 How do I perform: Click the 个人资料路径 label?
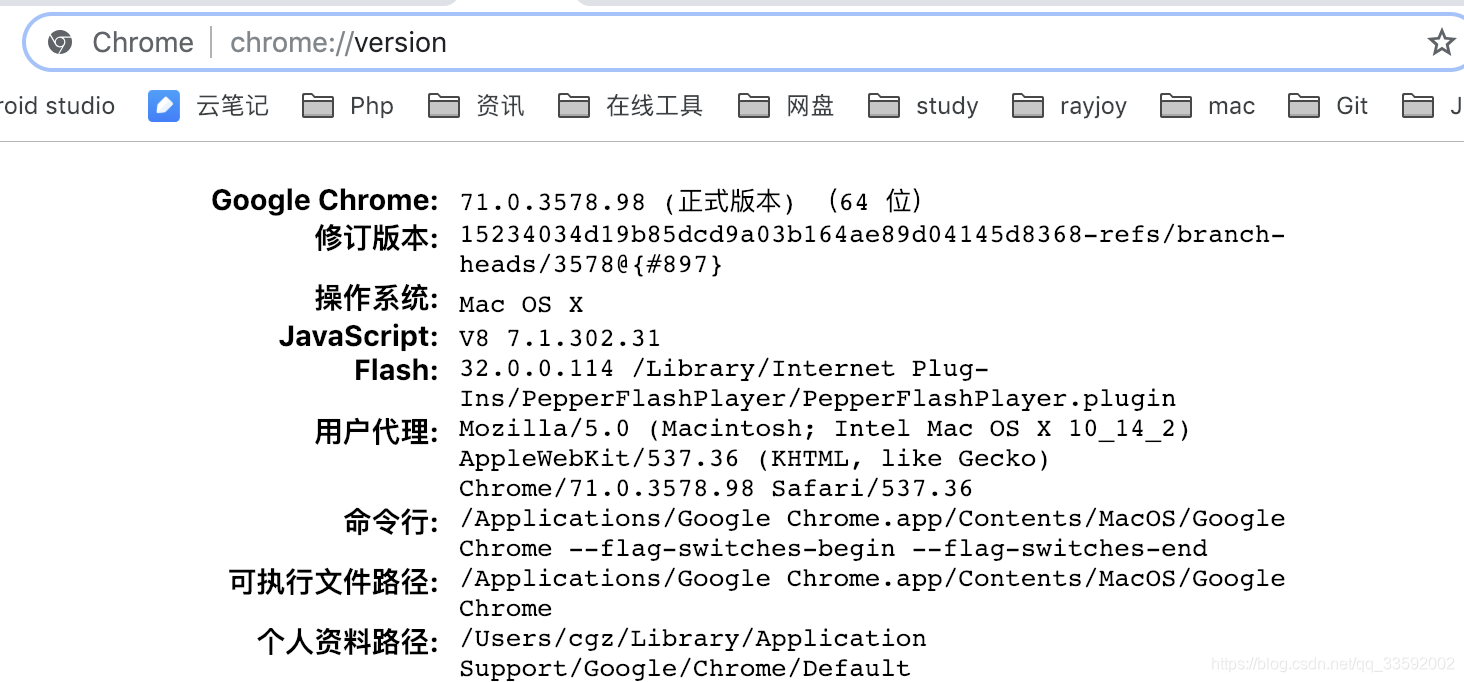(348, 642)
